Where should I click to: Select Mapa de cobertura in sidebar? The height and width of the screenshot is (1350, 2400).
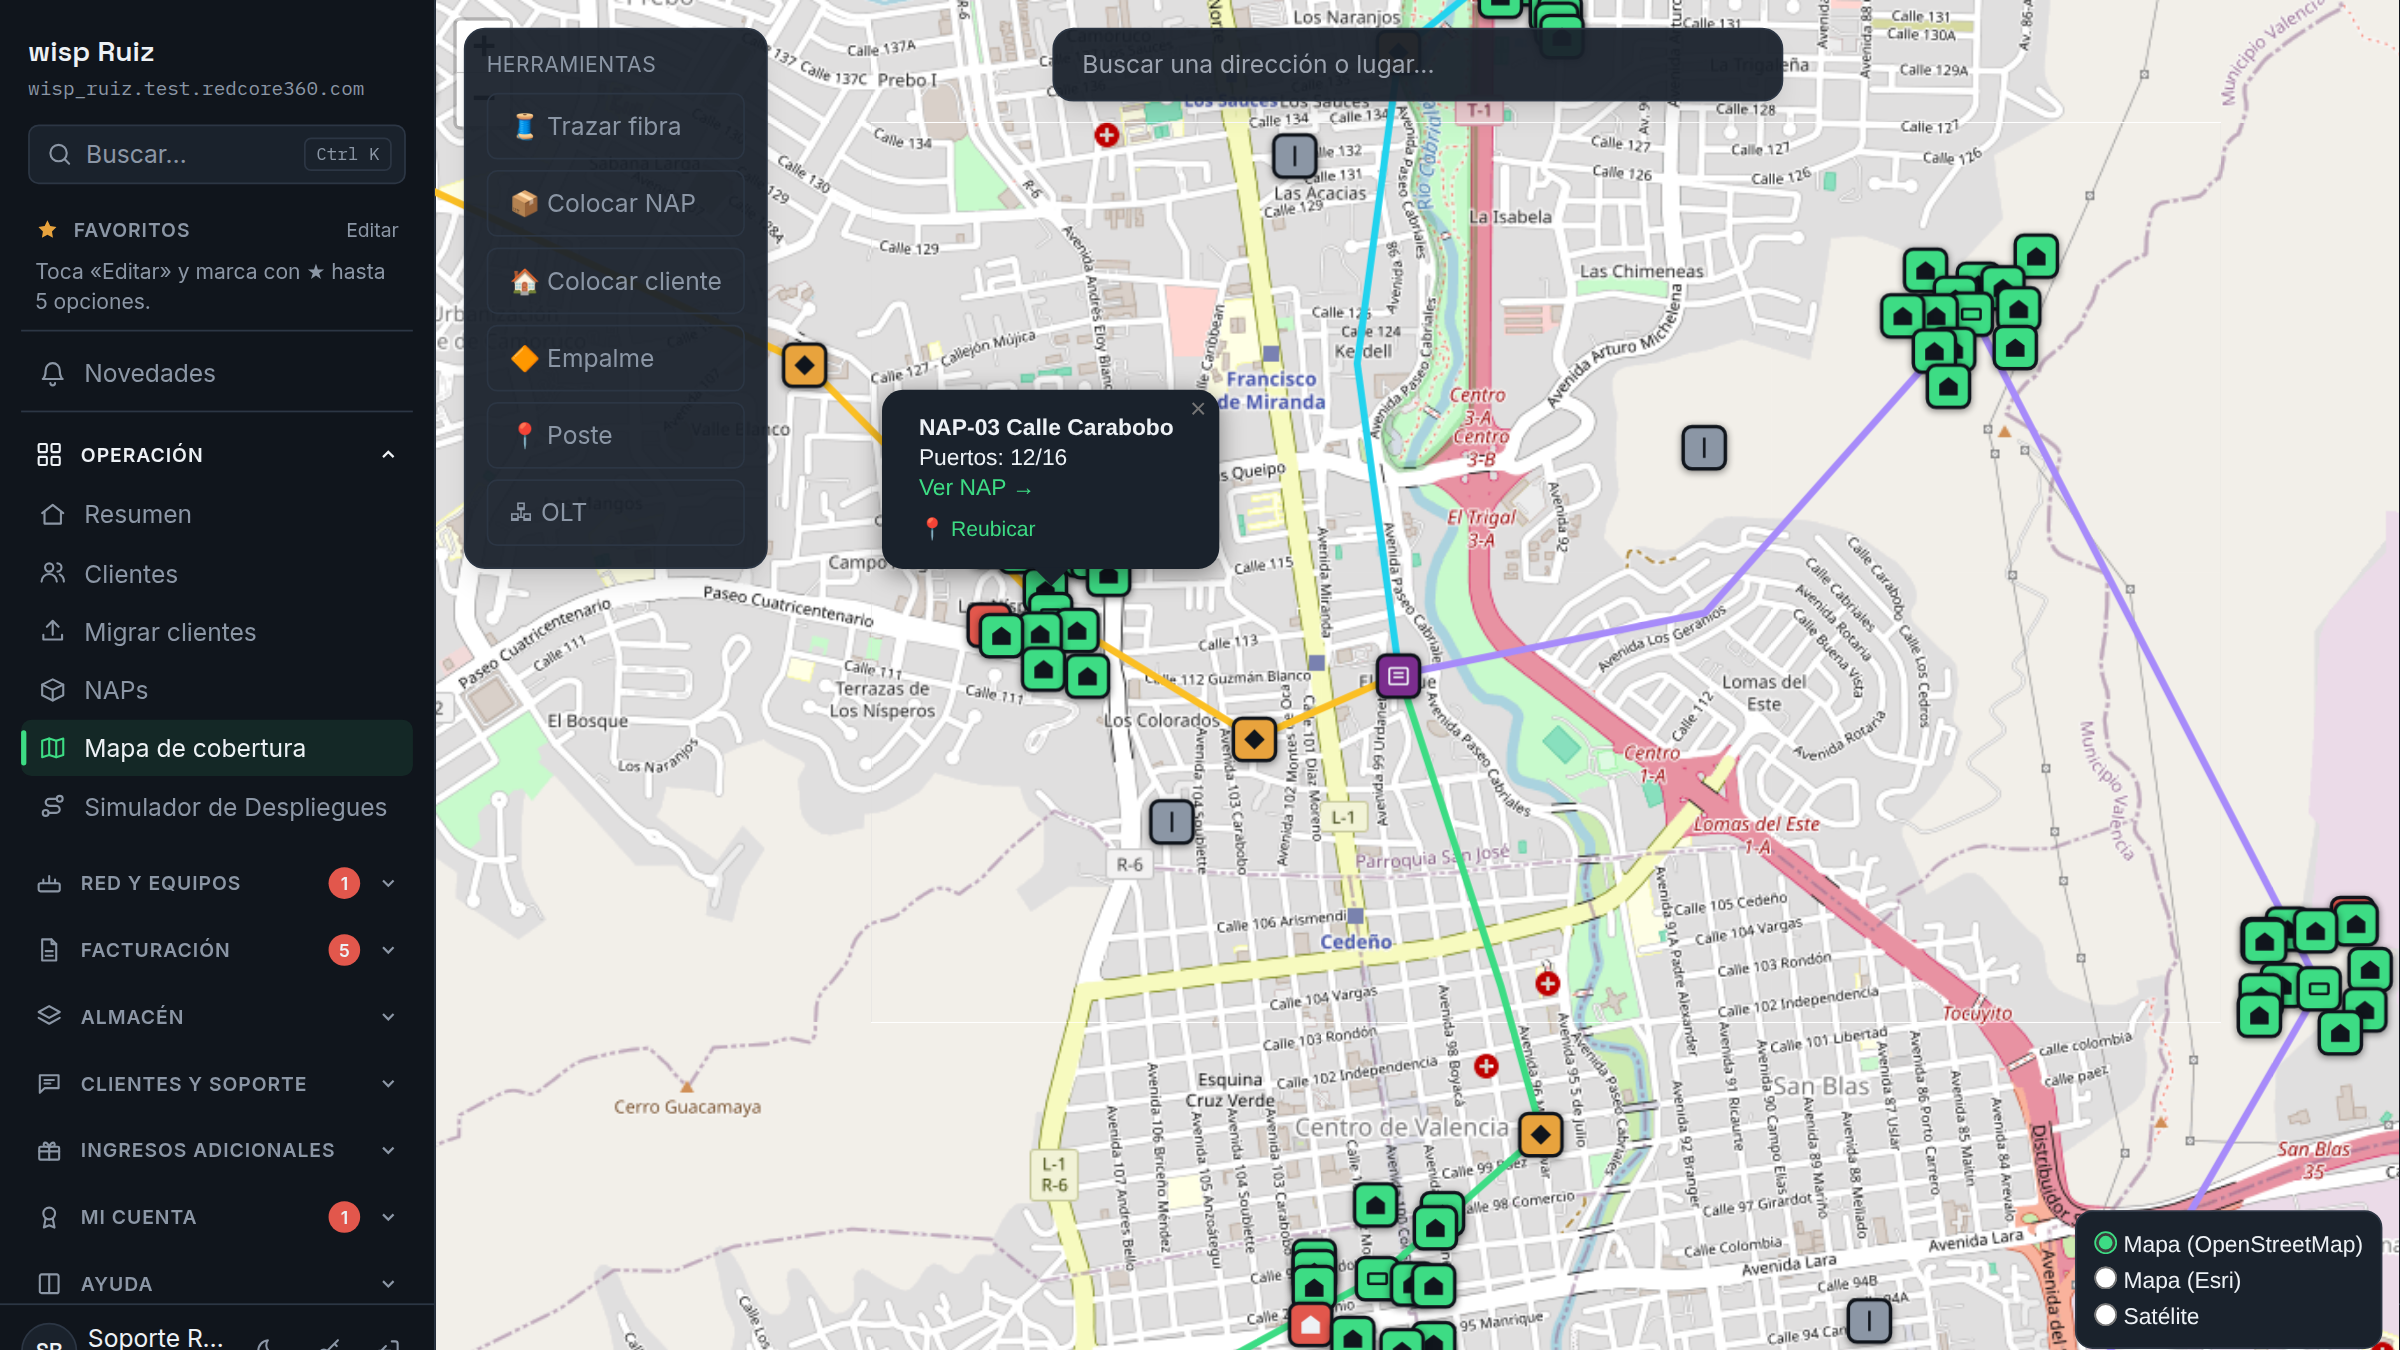pos(216,748)
